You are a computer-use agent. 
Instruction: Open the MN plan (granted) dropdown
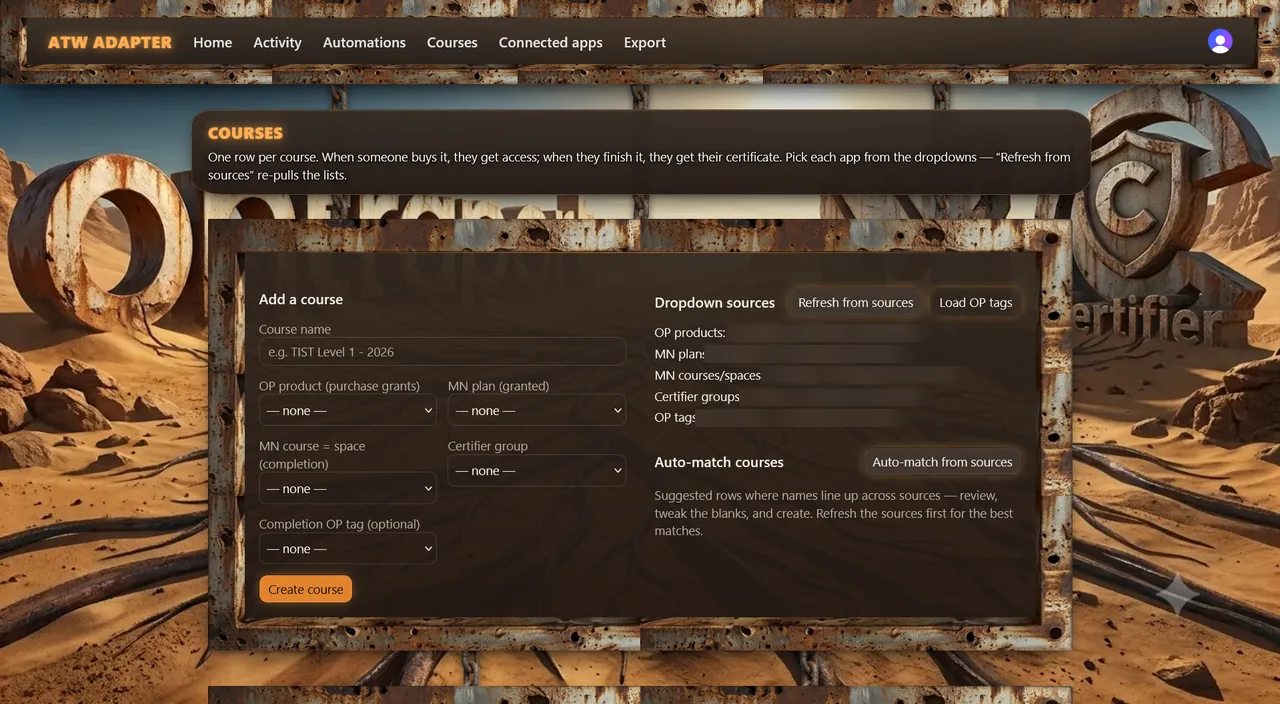point(537,410)
